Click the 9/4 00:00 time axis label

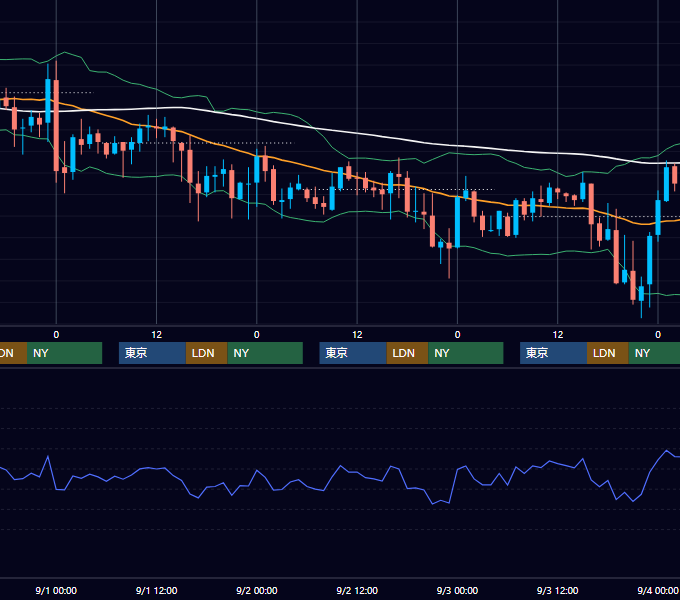coord(657,590)
